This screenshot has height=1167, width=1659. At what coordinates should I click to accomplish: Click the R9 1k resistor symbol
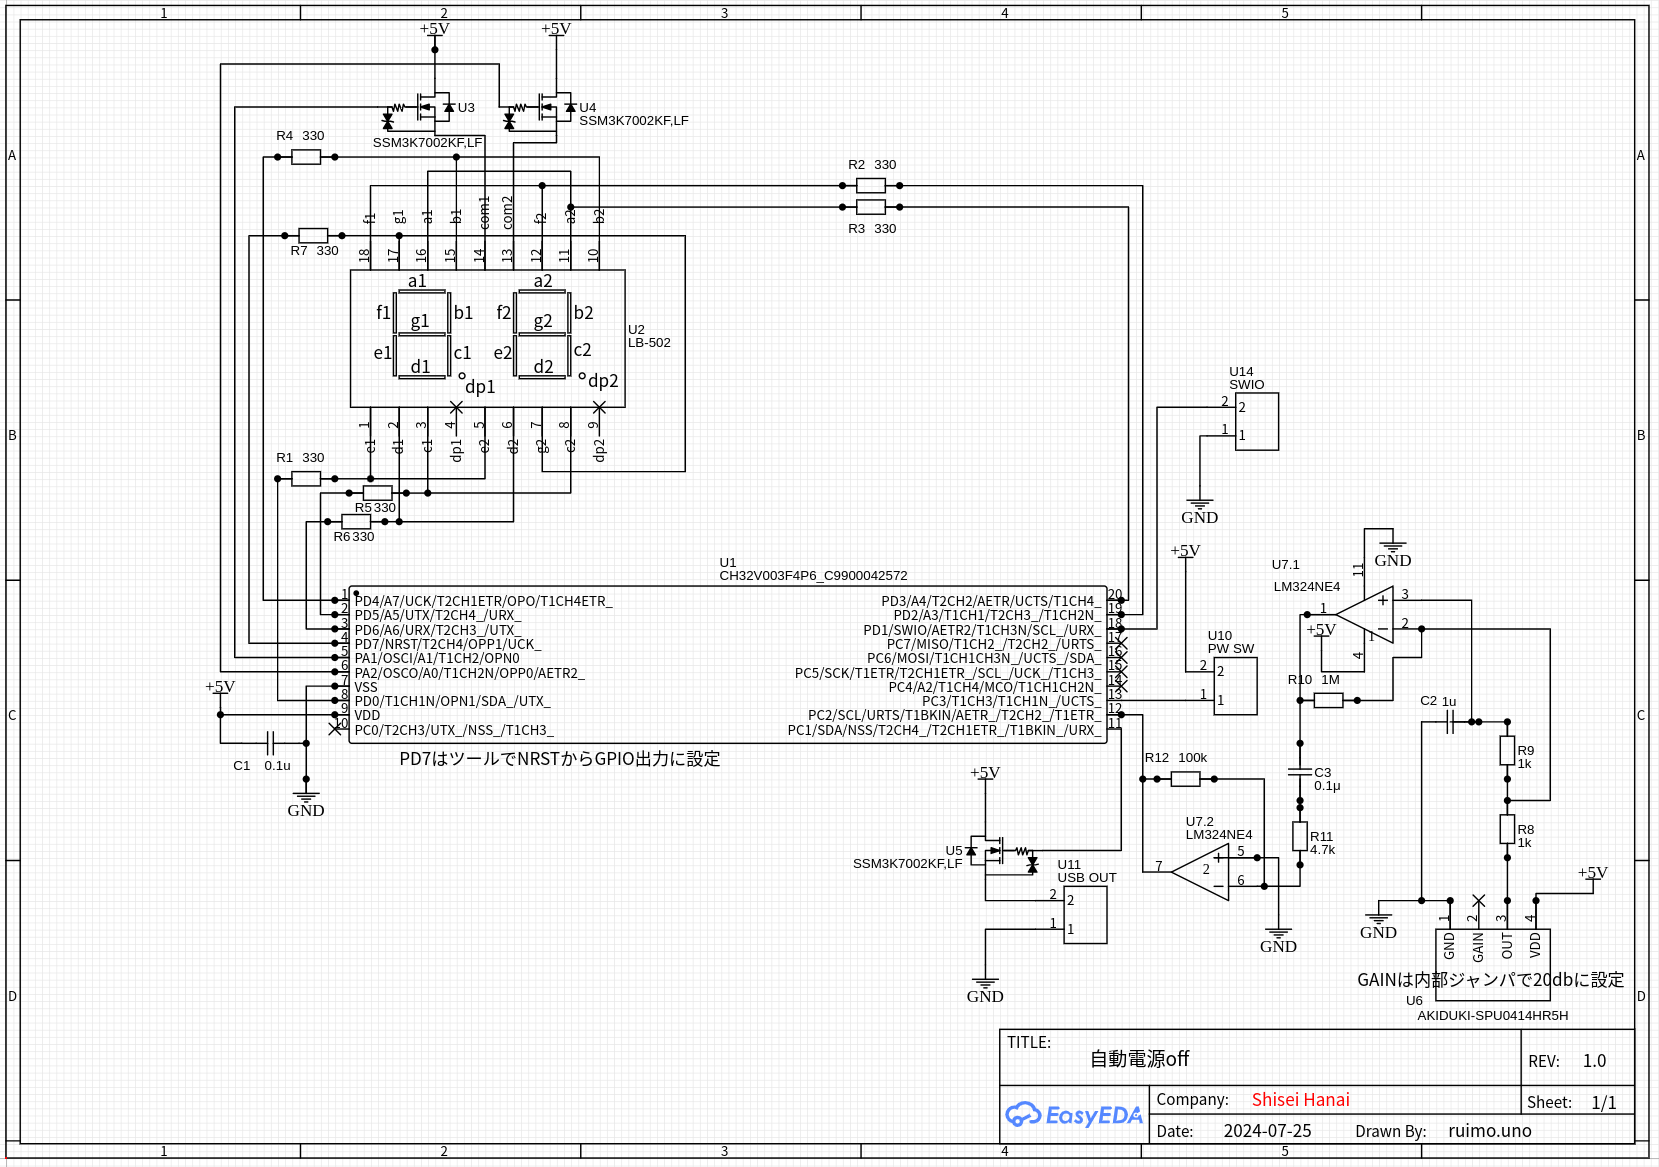[1508, 751]
